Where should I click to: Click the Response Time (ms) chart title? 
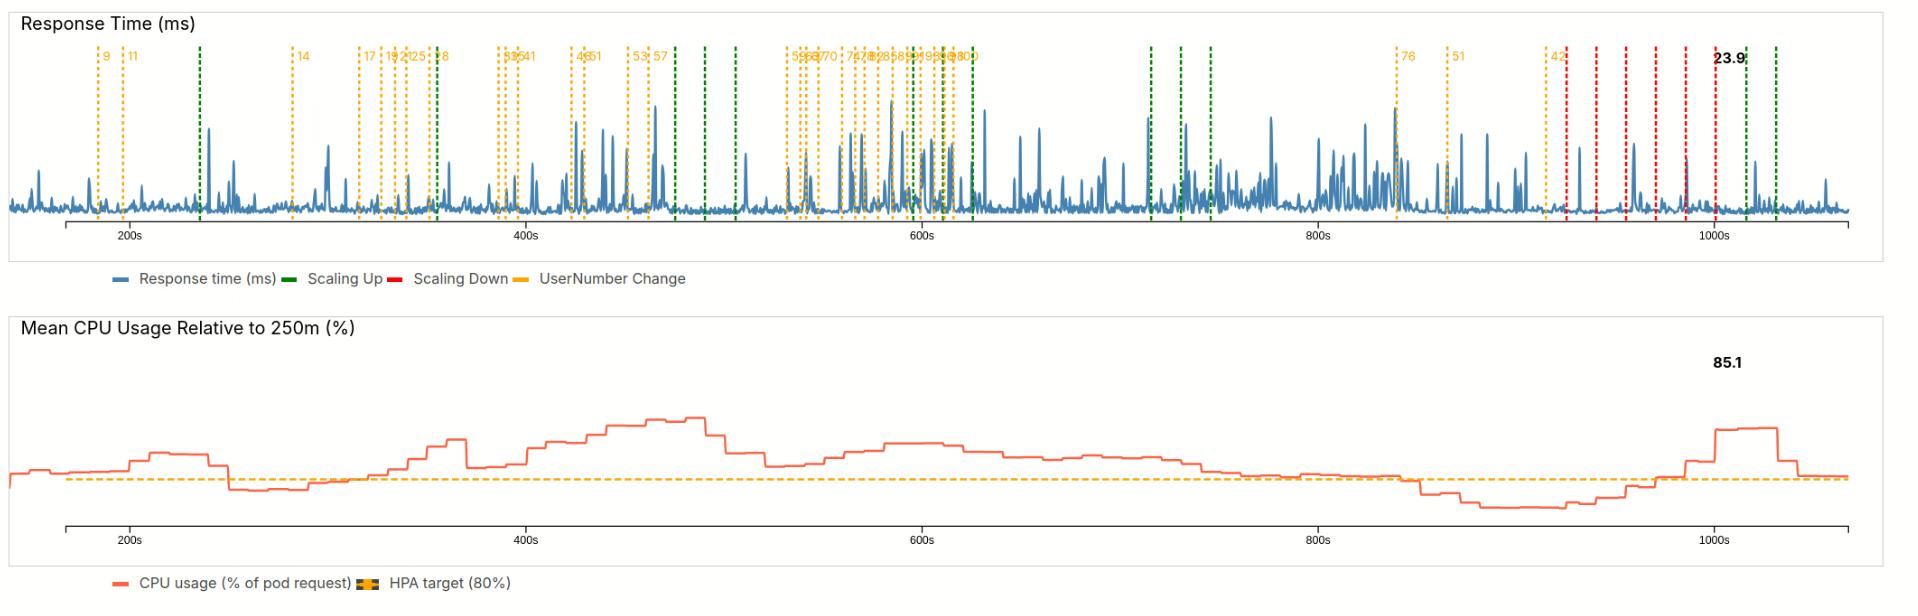coord(108,23)
